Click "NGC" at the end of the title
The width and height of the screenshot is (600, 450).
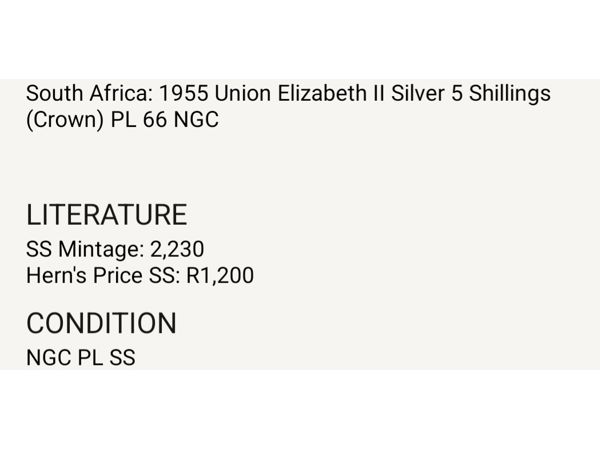(197, 120)
